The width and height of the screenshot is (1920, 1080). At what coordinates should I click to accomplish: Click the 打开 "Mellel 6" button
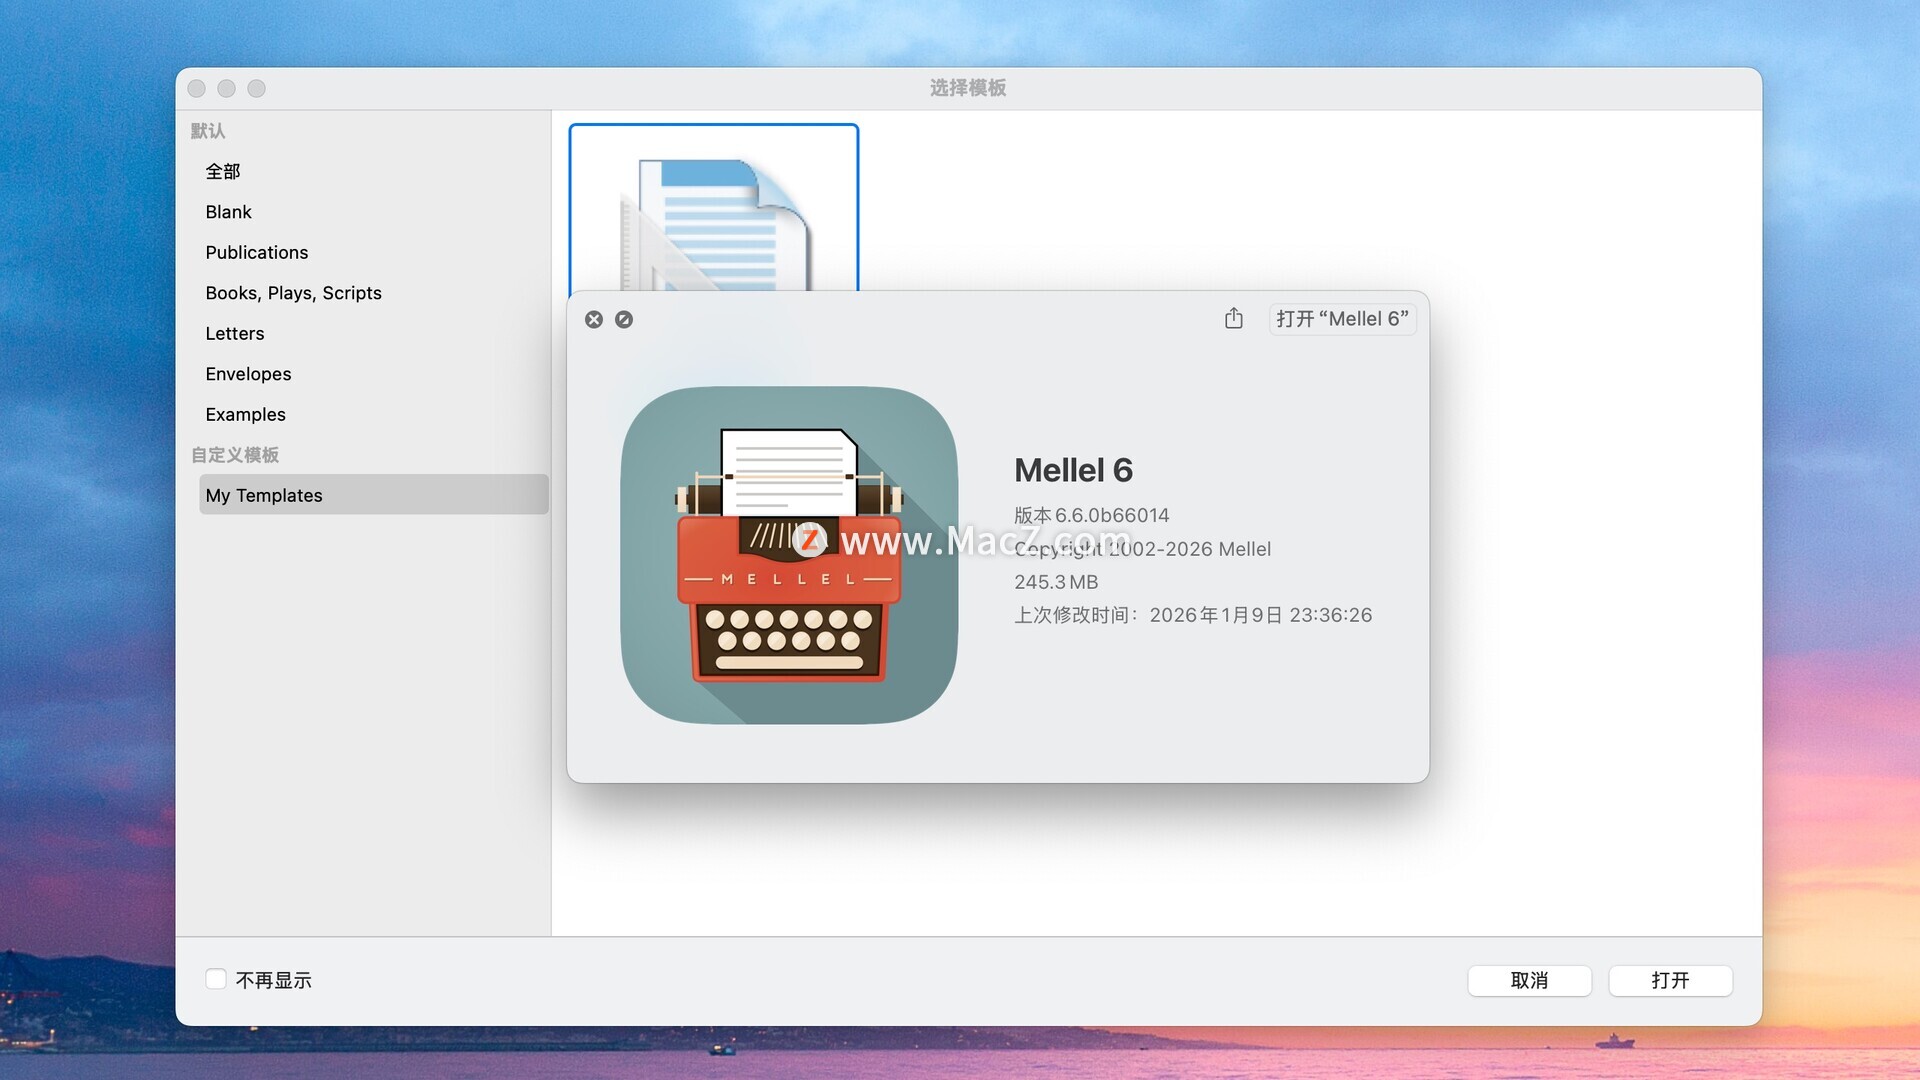1342,318
